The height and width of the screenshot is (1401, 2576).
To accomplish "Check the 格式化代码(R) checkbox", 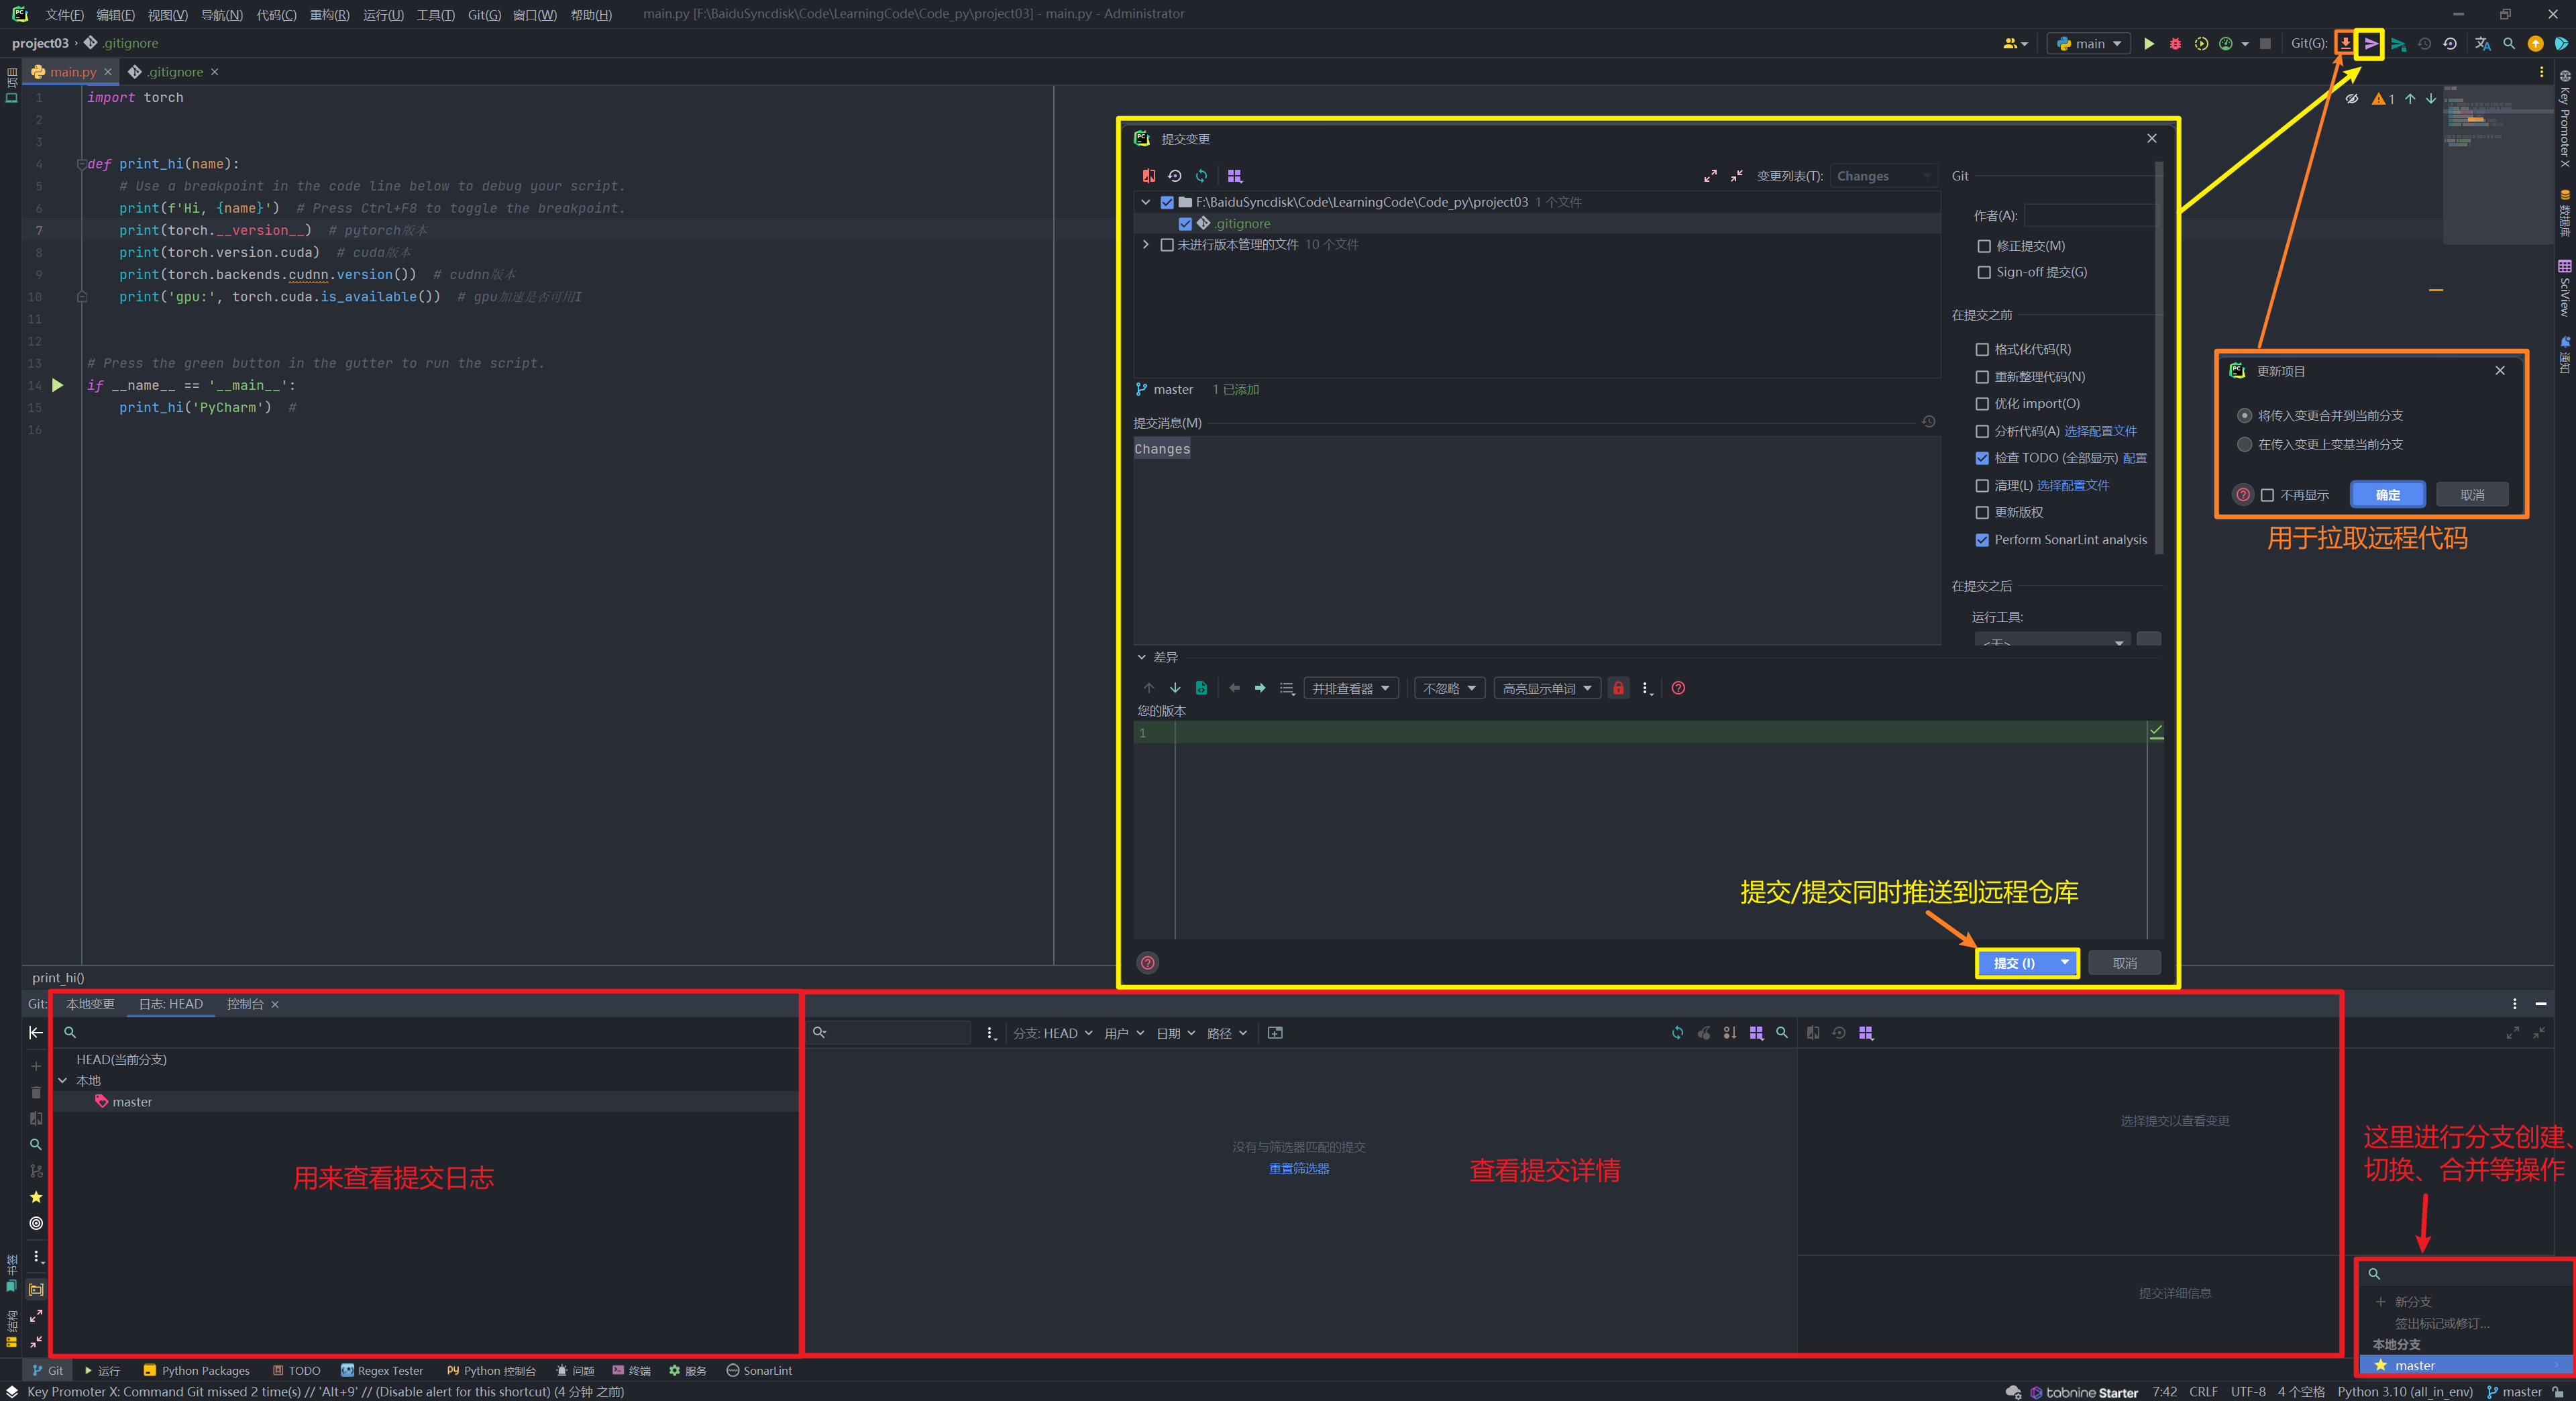I will click(1982, 350).
